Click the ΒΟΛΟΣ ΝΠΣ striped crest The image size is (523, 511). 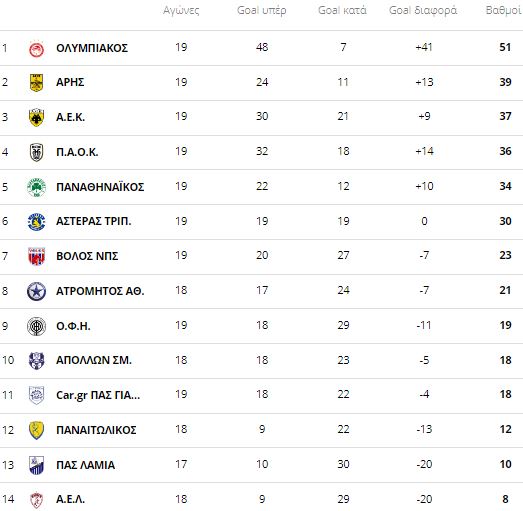coord(36,257)
